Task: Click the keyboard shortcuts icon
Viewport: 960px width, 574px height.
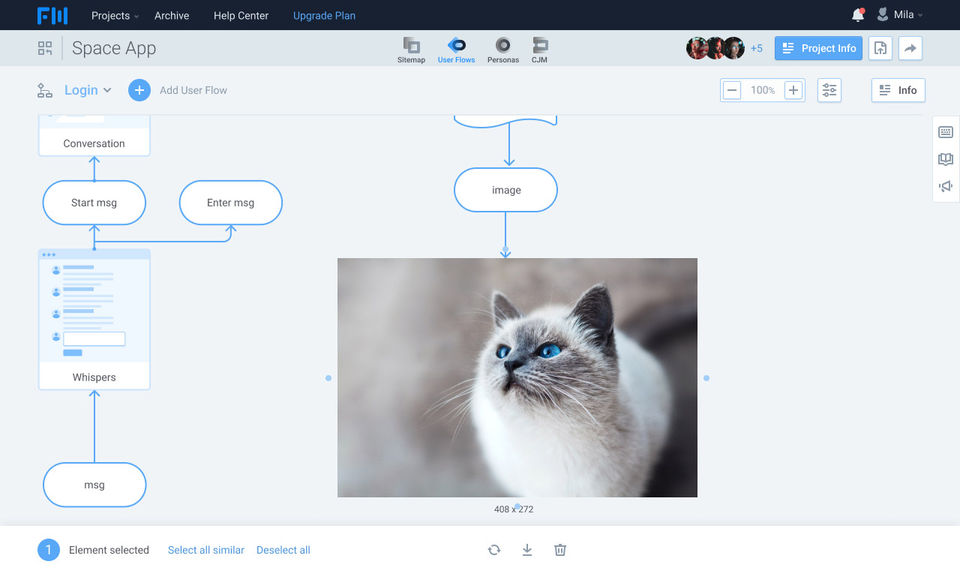Action: tap(945, 132)
